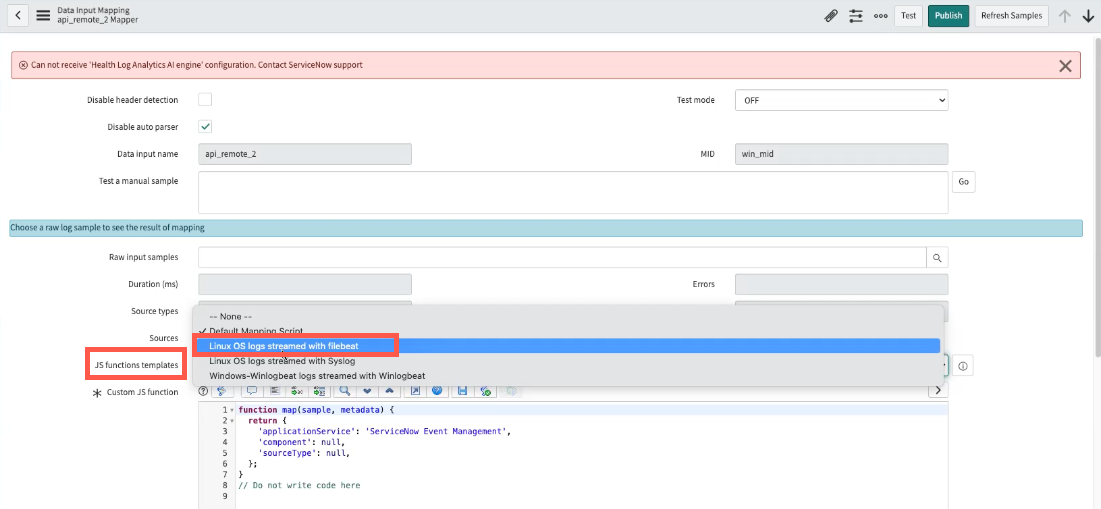Screen dimensions: 1101x509
Task: Click 'JS functions templates' label
Action: click(136, 365)
